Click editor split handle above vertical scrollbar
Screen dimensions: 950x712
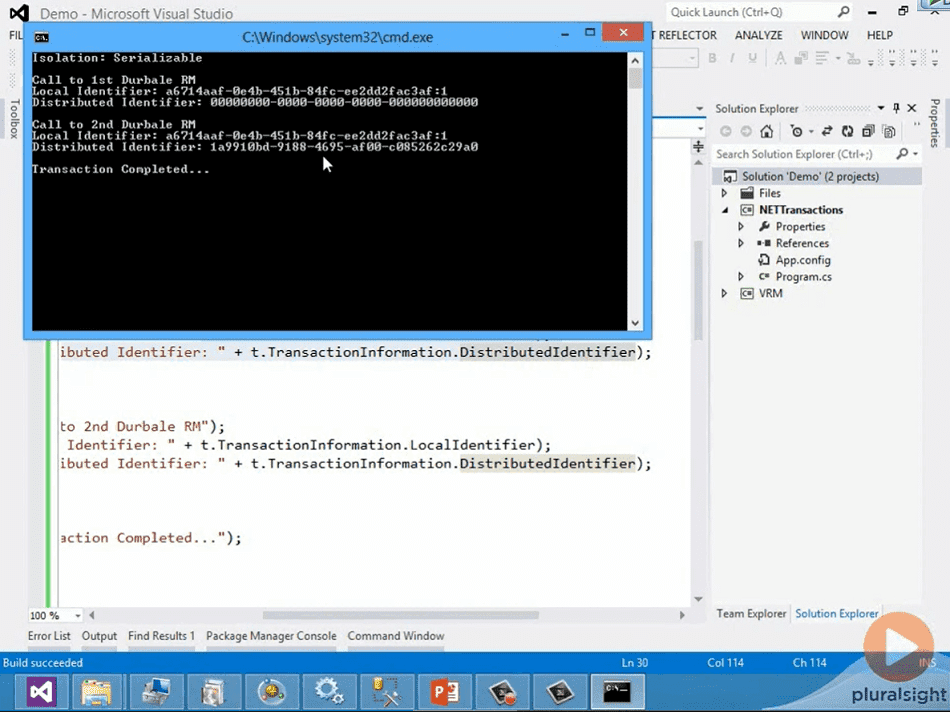(699, 147)
